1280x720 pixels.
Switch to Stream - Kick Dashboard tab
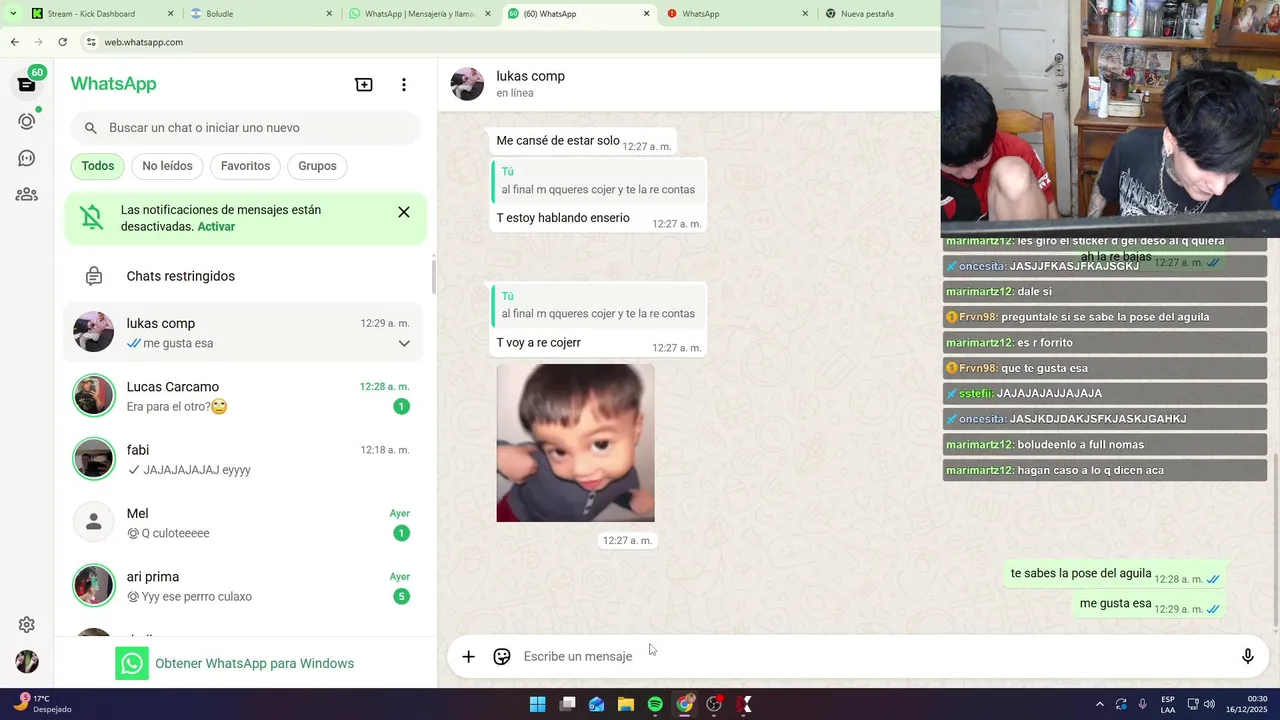[103, 14]
